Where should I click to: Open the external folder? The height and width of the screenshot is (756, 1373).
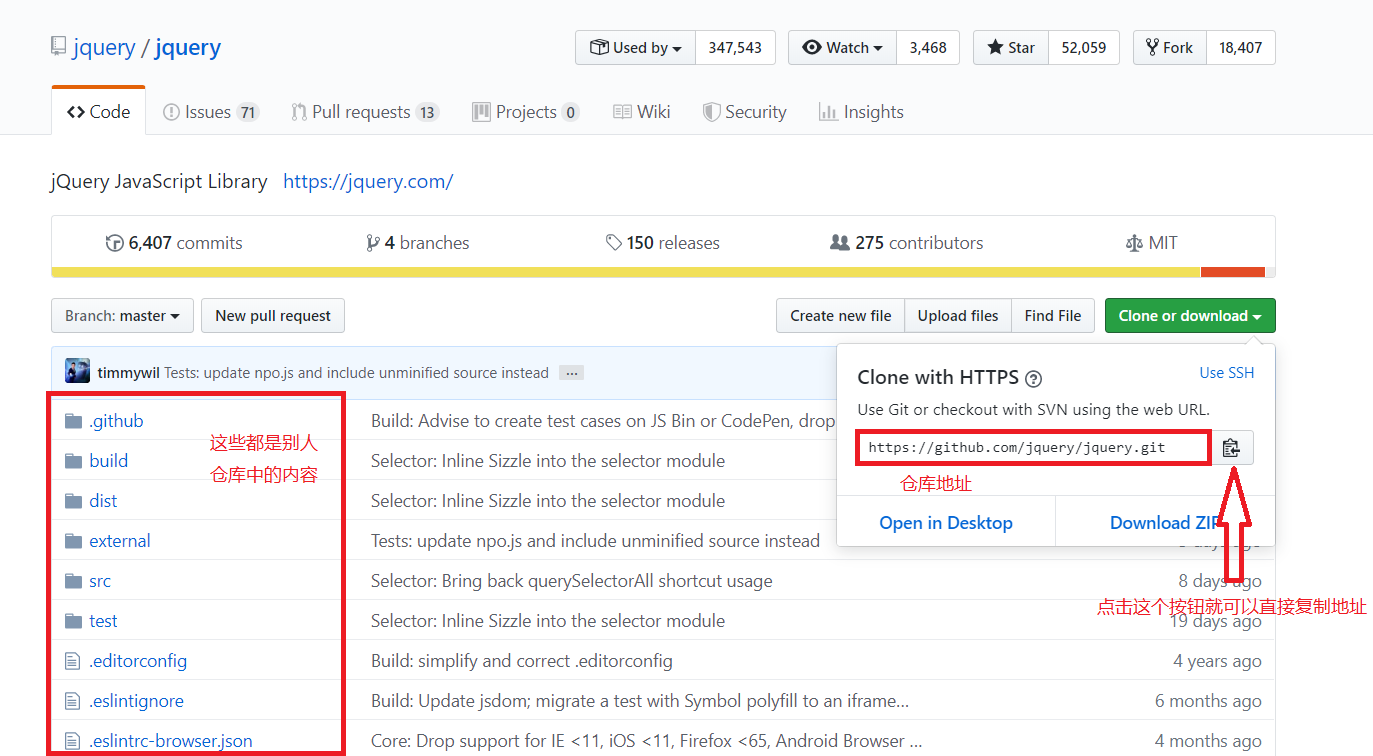pos(120,541)
